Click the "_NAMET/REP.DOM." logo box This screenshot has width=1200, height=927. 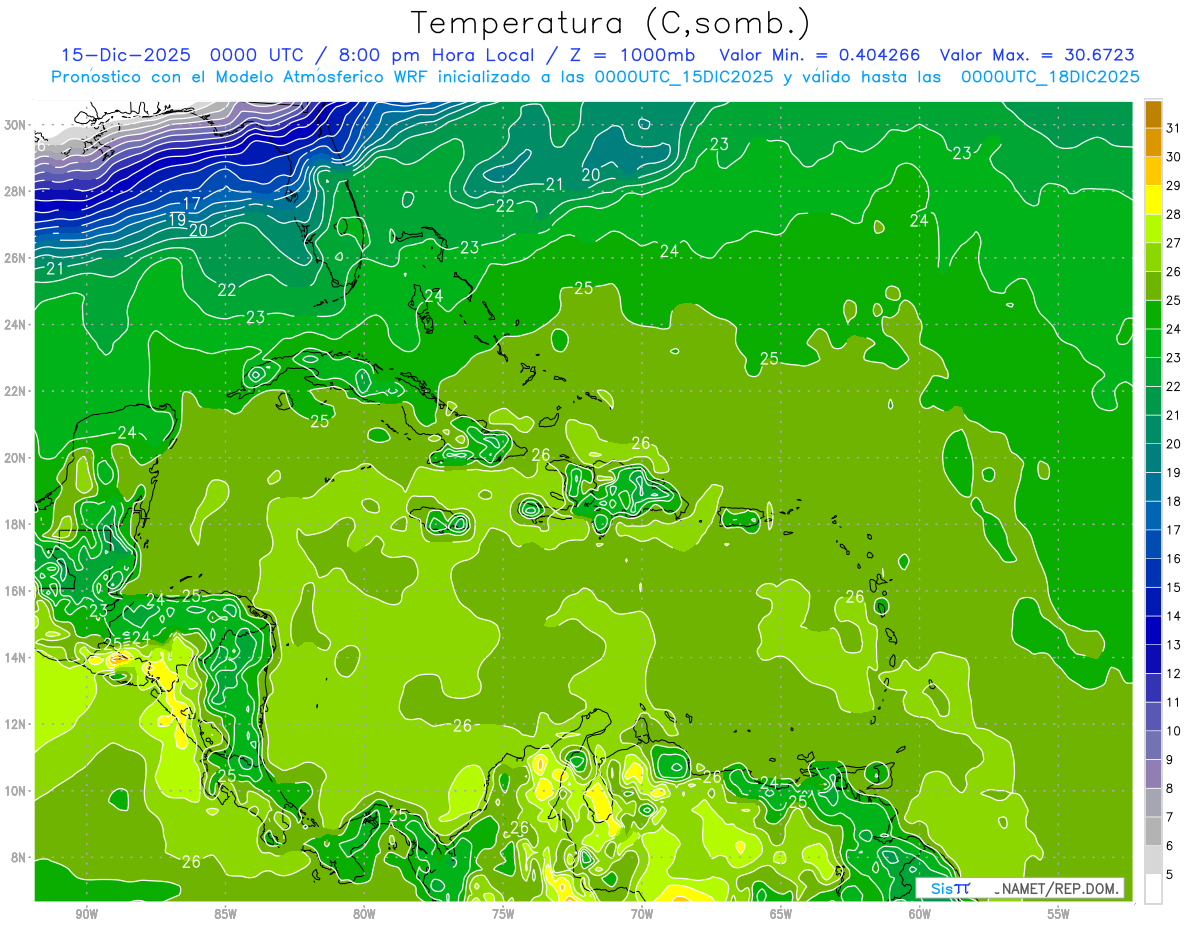pos(1019,888)
